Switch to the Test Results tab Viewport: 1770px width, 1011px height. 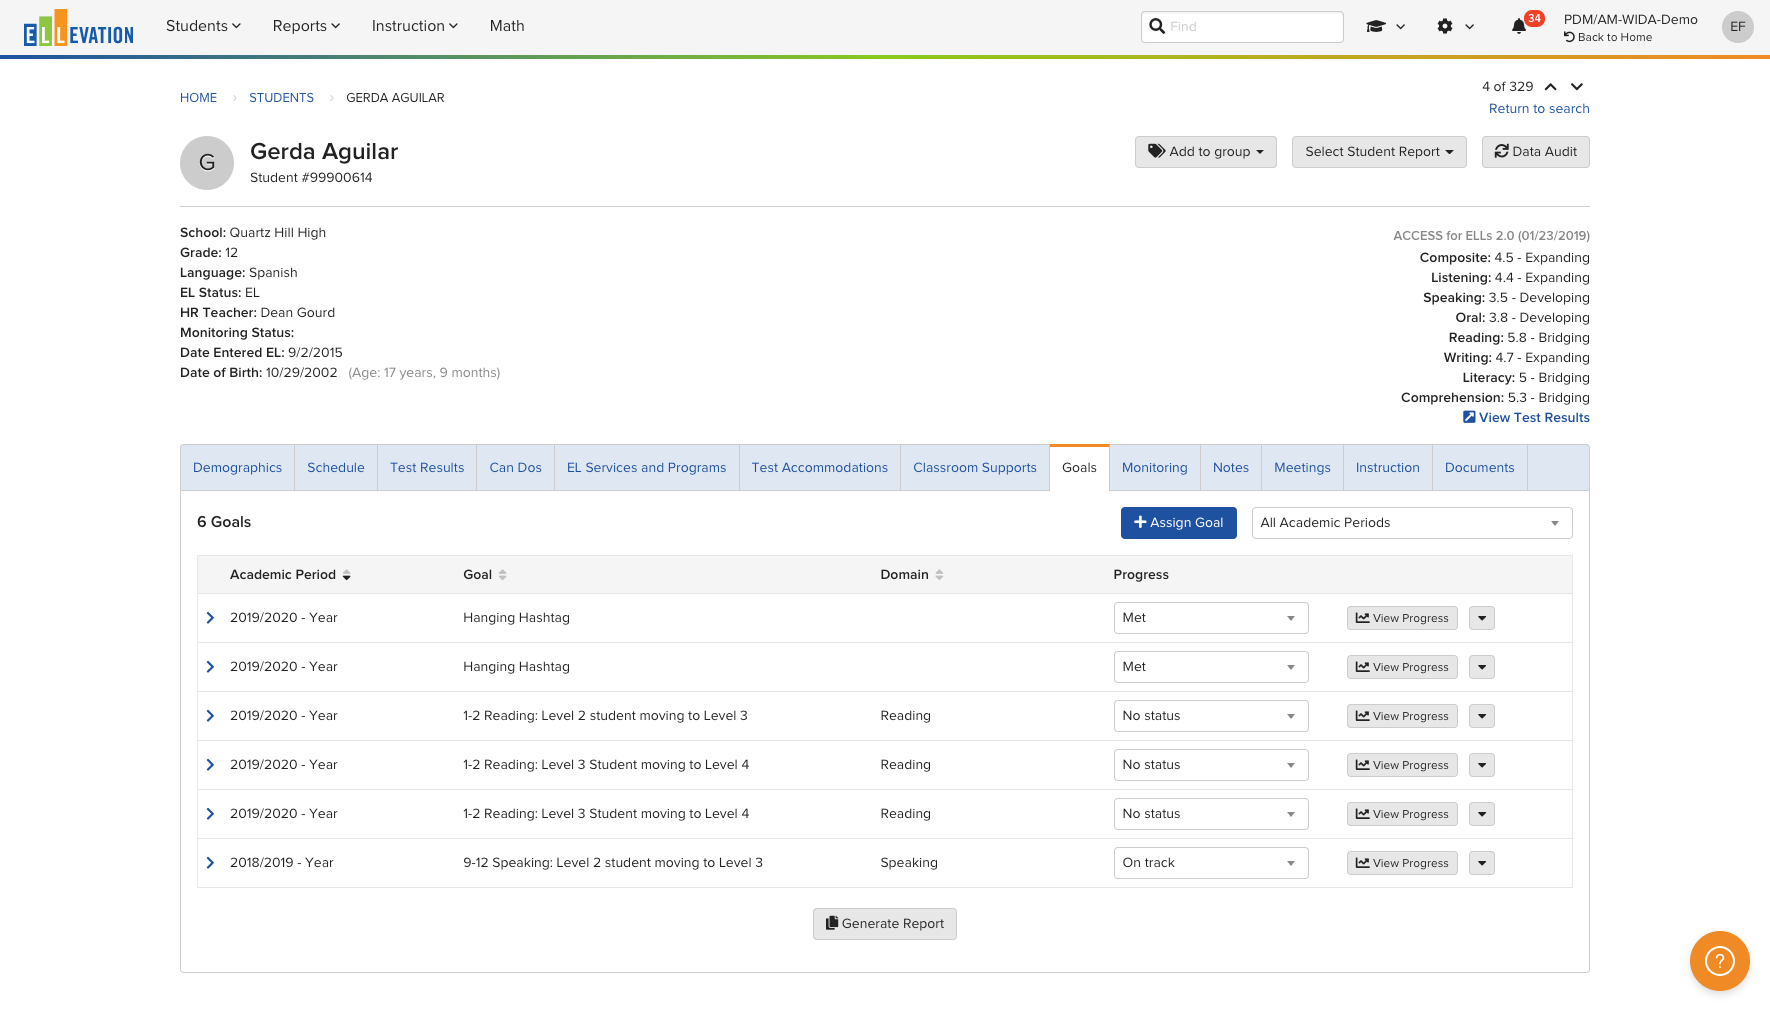(x=427, y=468)
